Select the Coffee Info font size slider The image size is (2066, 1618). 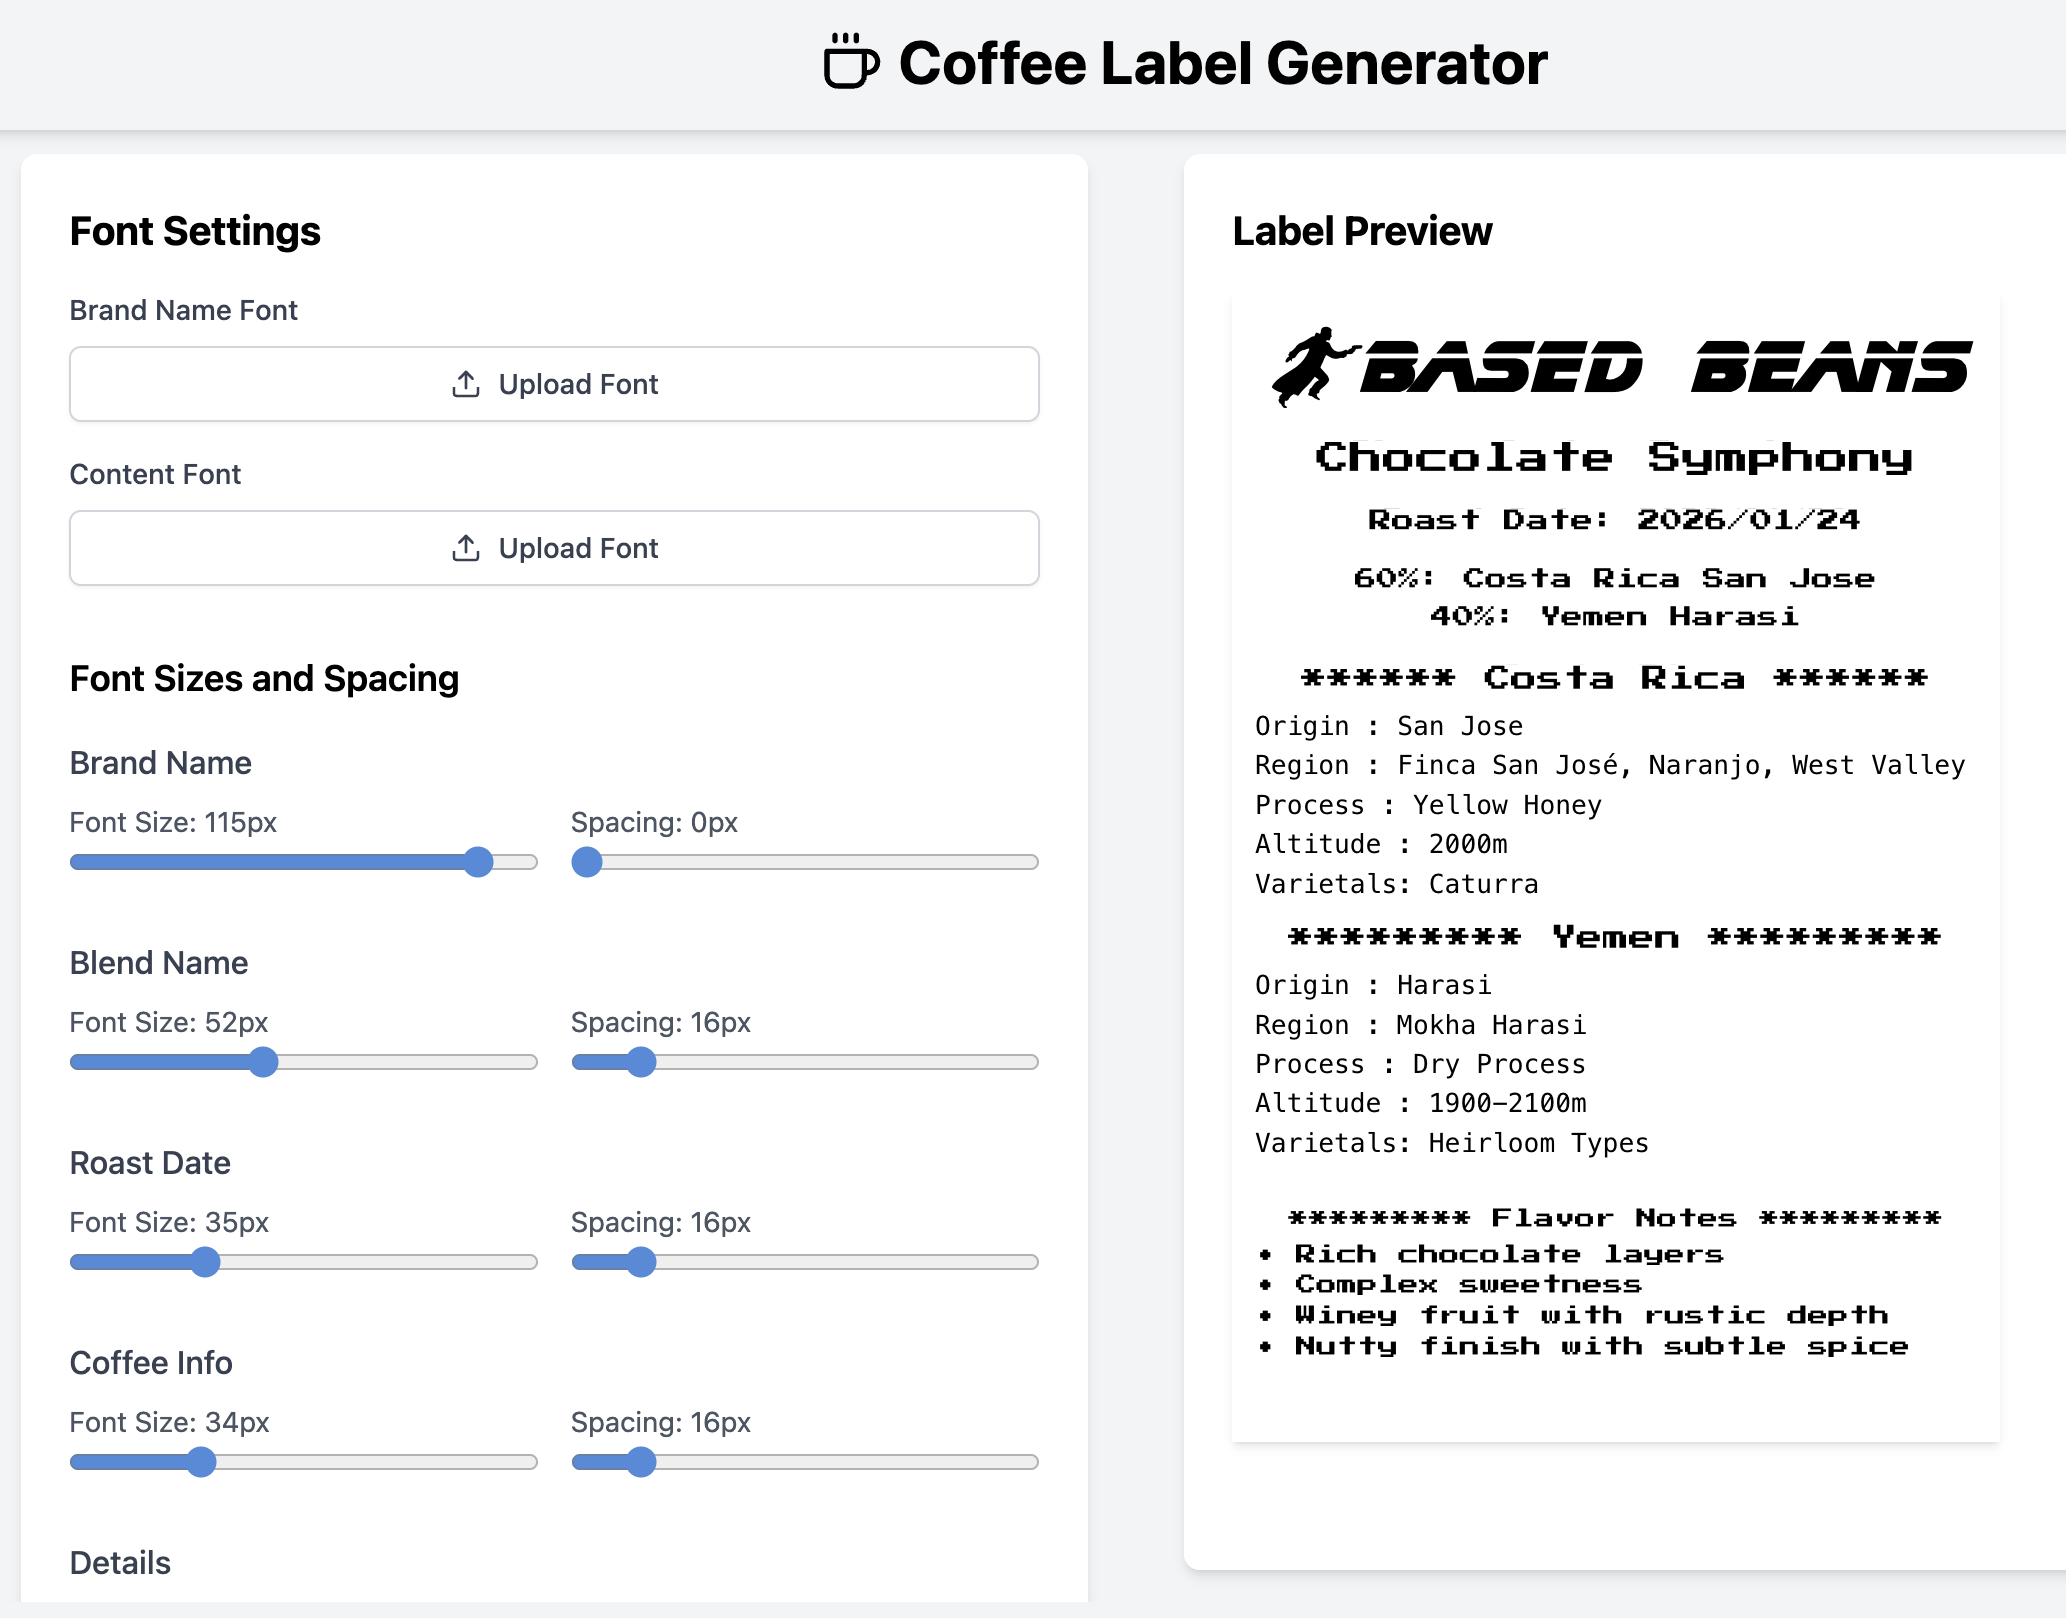(202, 1462)
